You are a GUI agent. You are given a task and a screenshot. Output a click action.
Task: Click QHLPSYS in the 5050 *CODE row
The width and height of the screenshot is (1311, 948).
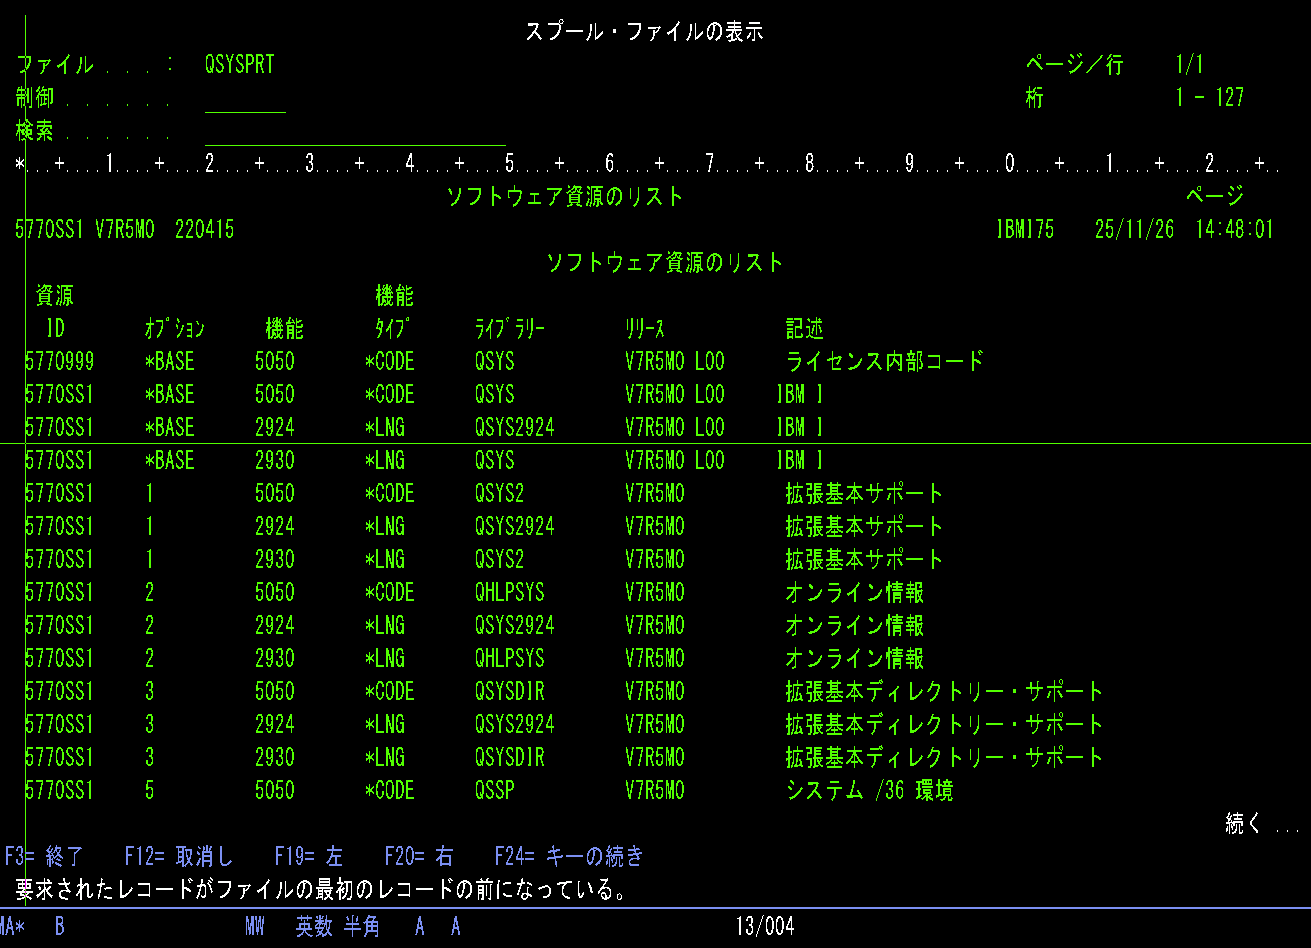[510, 593]
